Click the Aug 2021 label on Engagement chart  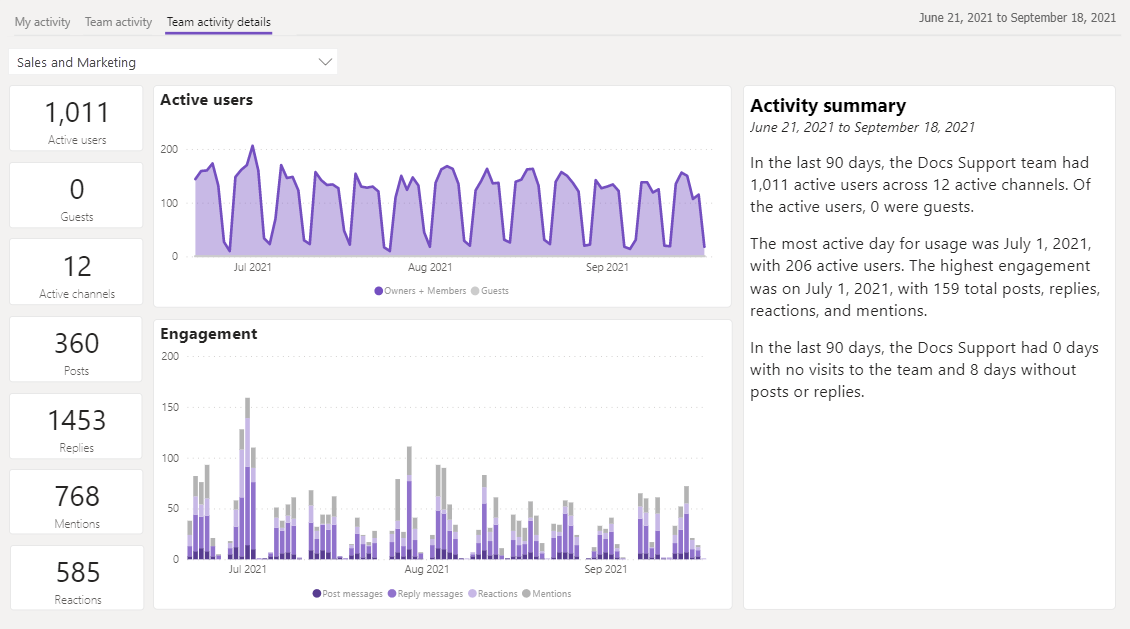(427, 569)
